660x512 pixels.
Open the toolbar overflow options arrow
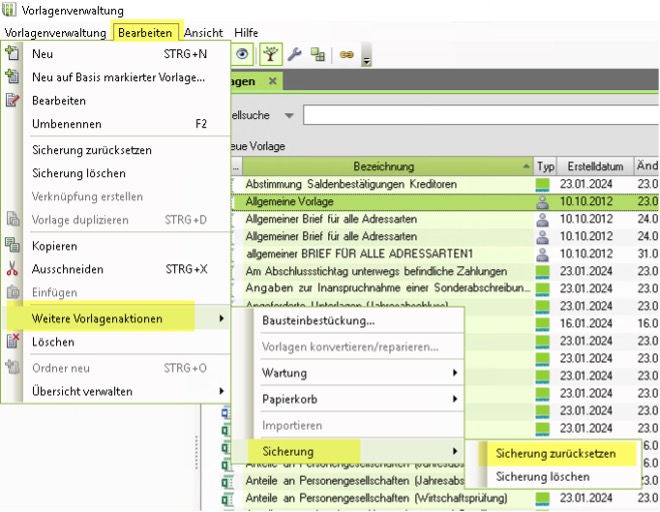coord(366,60)
